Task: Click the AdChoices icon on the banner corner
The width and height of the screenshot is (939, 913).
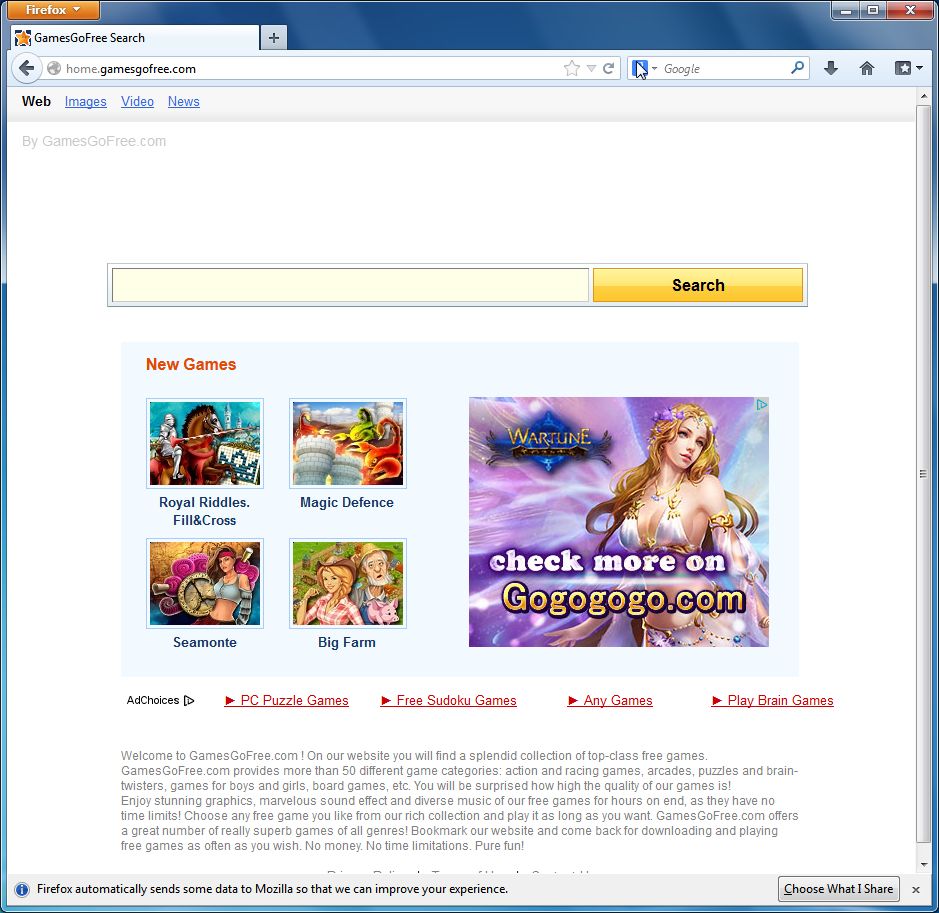Action: tap(761, 405)
